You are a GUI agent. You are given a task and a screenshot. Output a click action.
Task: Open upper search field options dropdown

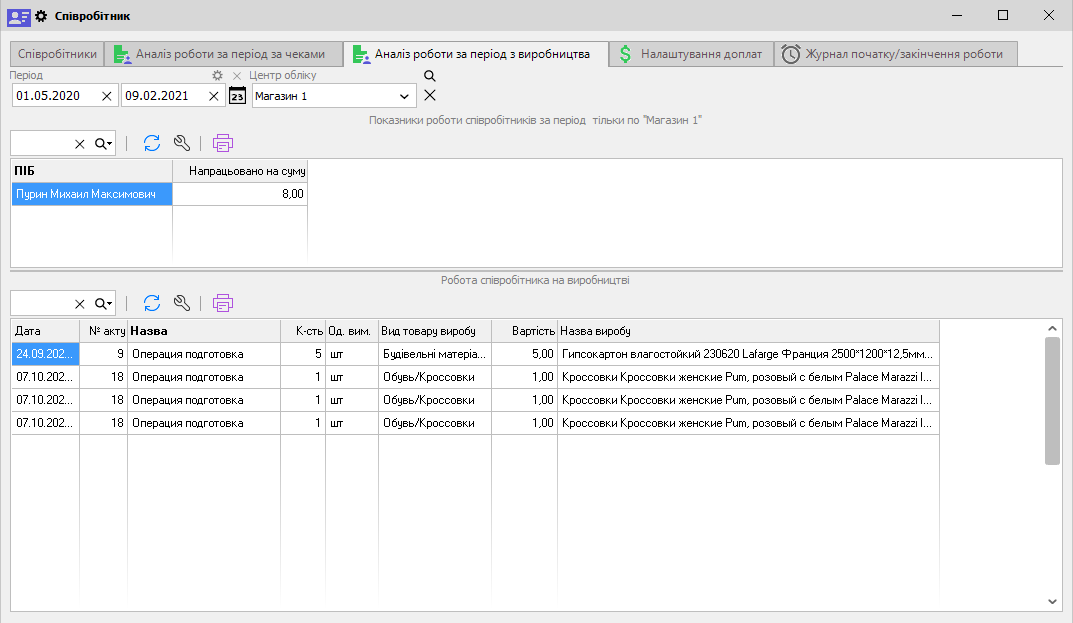pos(104,144)
